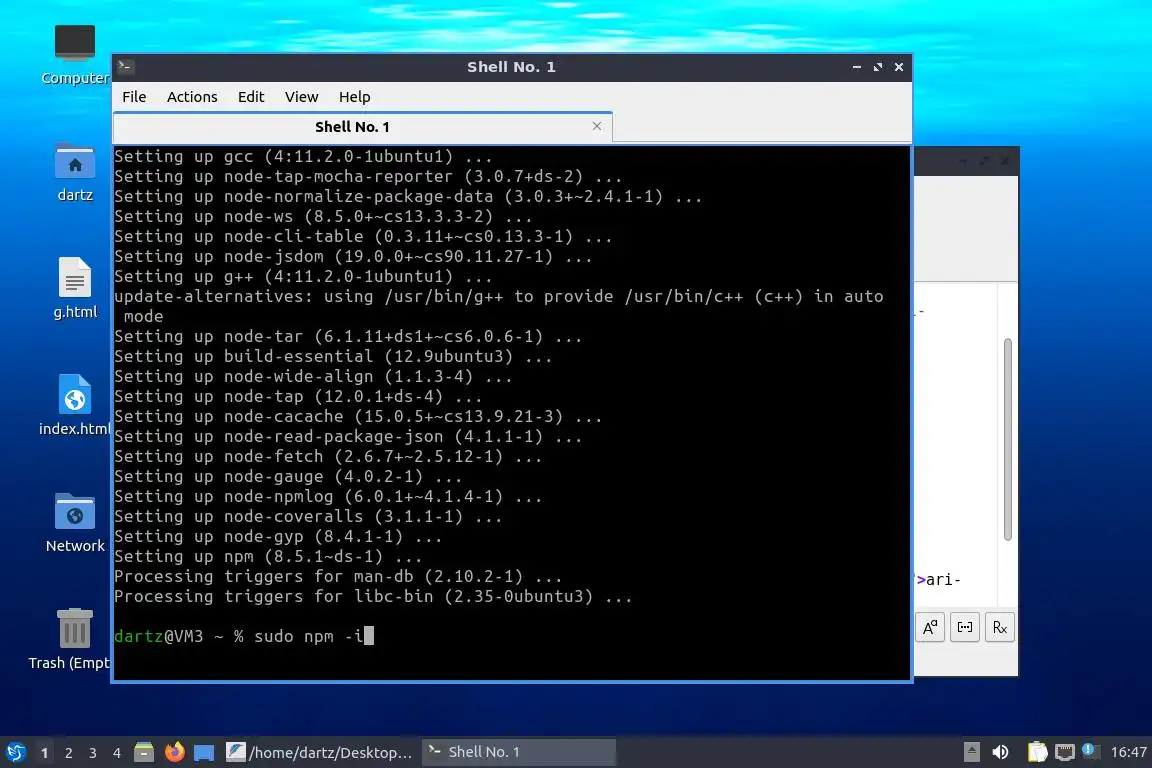This screenshot has height=768, width=1152.
Task: Click the 'Setting up node-jsdom' line
Action: click(353, 256)
